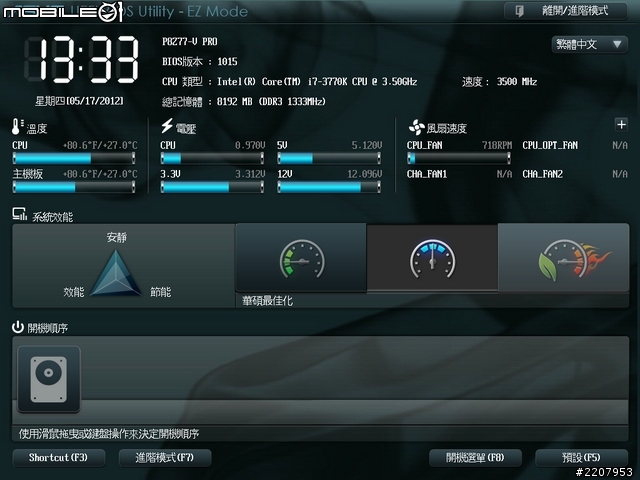Image resolution: width=640 pixels, height=480 pixels.
Task: Click the P8Z77-V PRO model text
Action: pyautogui.click(x=190, y=42)
